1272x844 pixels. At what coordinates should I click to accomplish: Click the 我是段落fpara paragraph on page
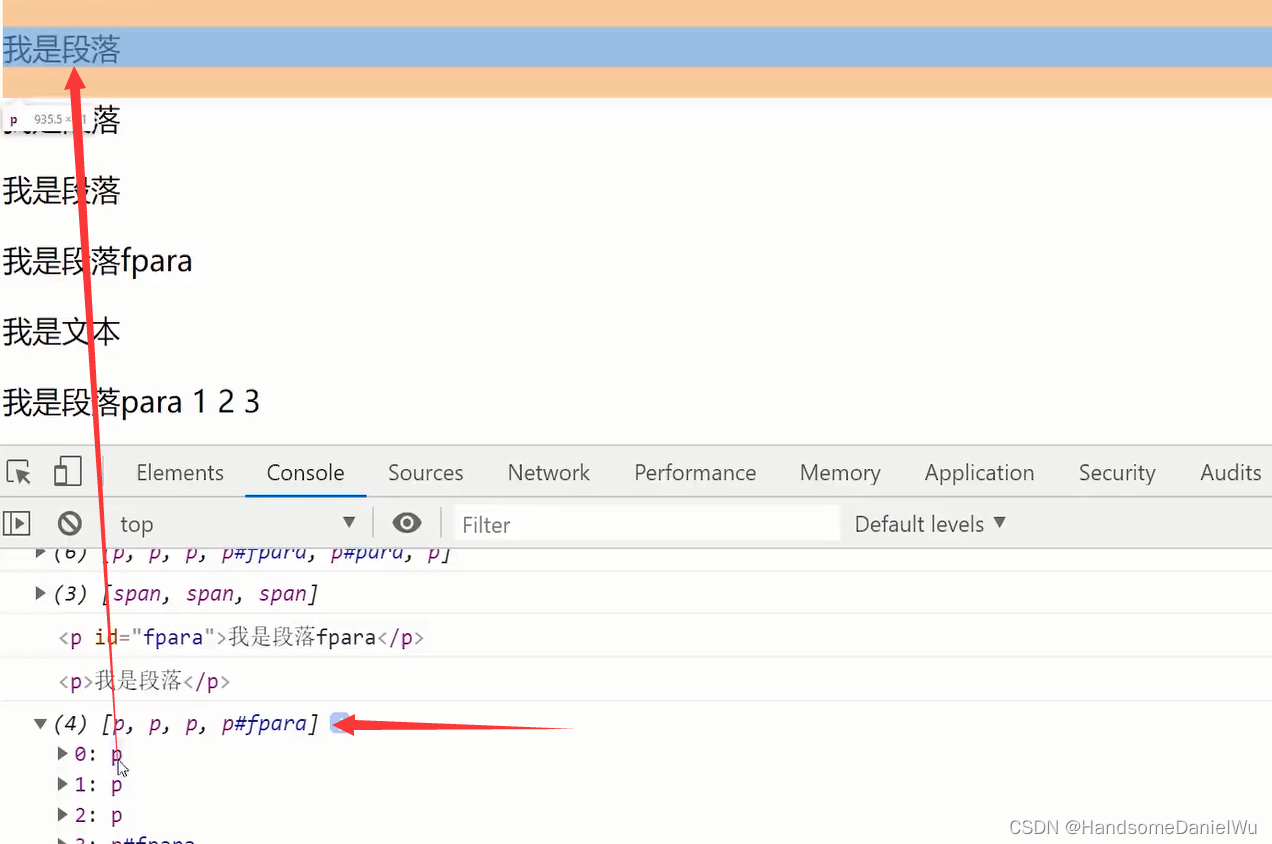click(x=97, y=261)
